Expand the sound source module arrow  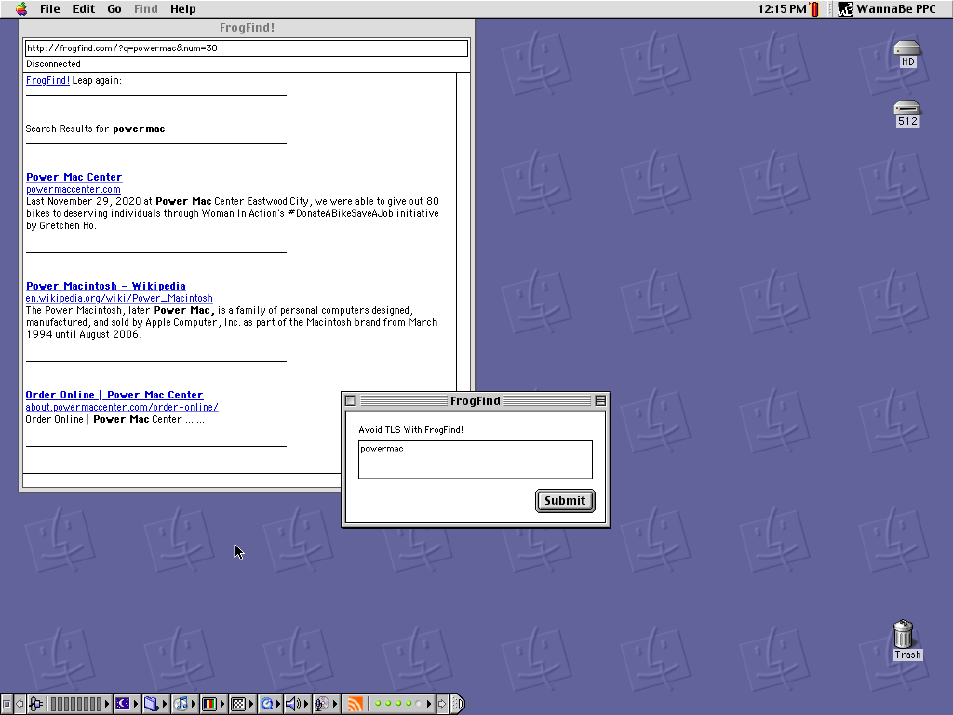point(335,704)
